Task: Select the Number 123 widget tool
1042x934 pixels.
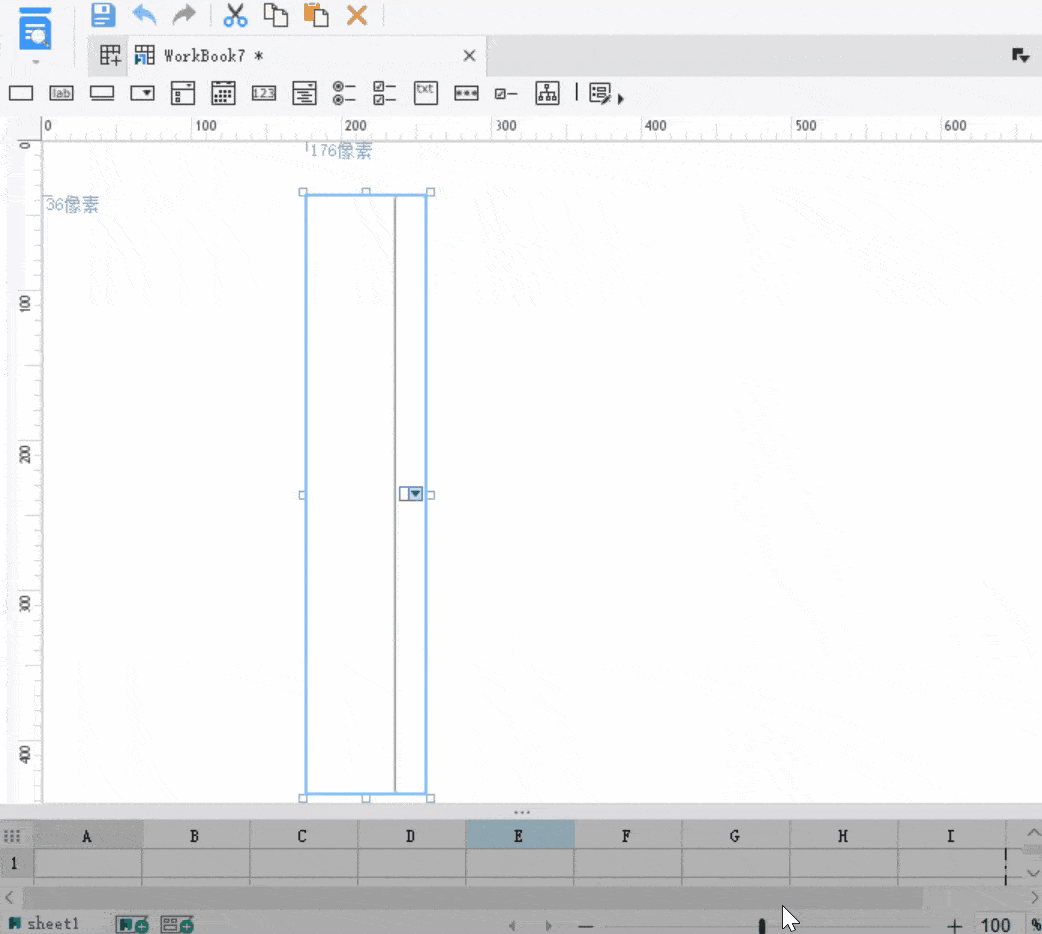Action: (x=263, y=93)
